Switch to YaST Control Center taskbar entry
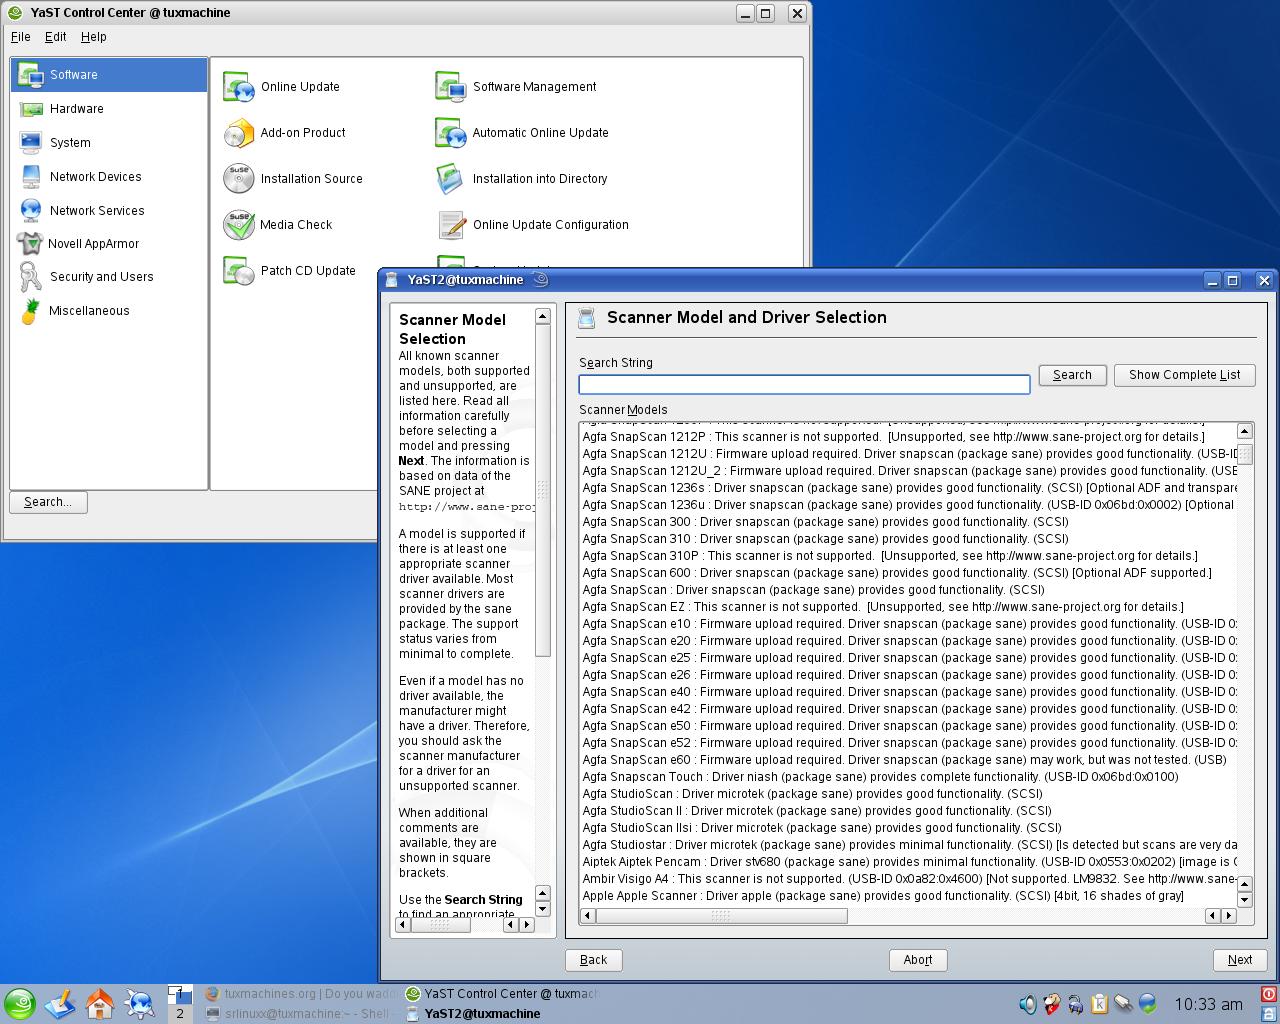Viewport: 1280px width, 1024px height. (501, 994)
